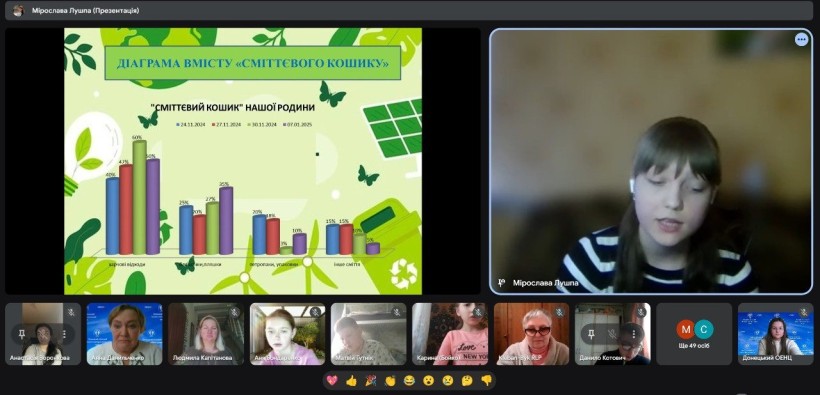Click the shared slide with waste chart

coord(243,161)
